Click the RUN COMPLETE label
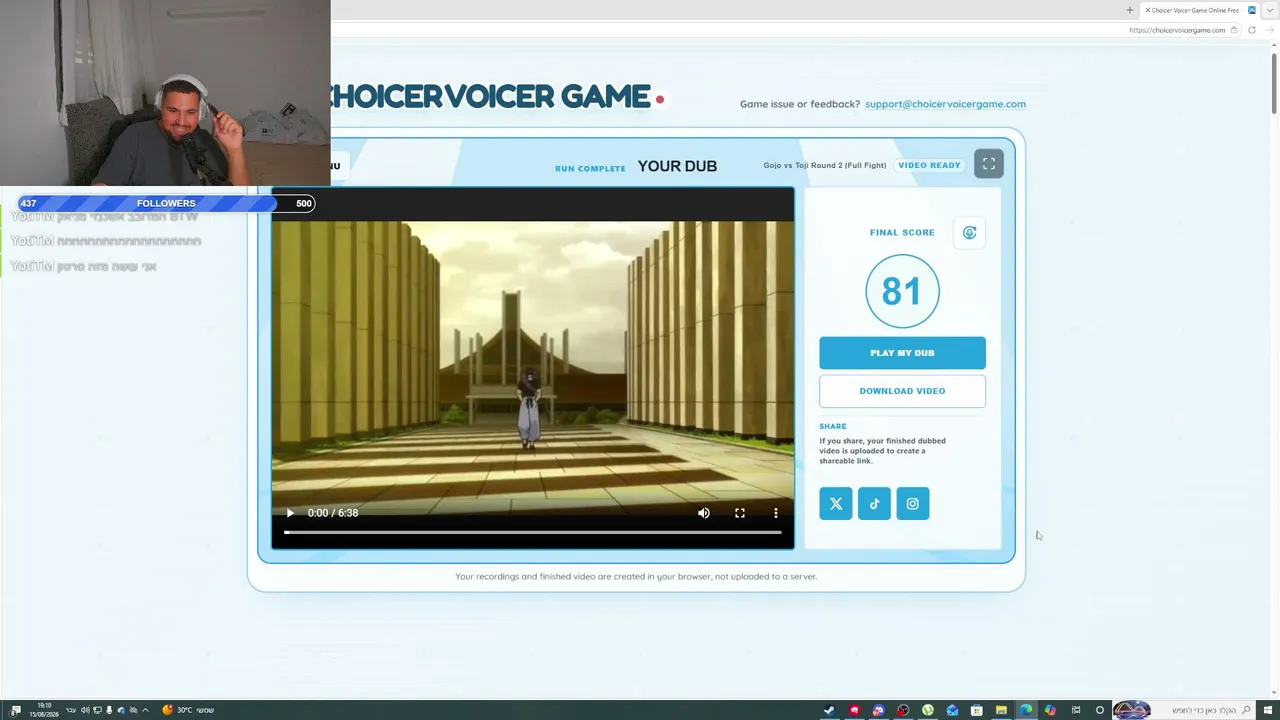The image size is (1280, 720). [590, 168]
